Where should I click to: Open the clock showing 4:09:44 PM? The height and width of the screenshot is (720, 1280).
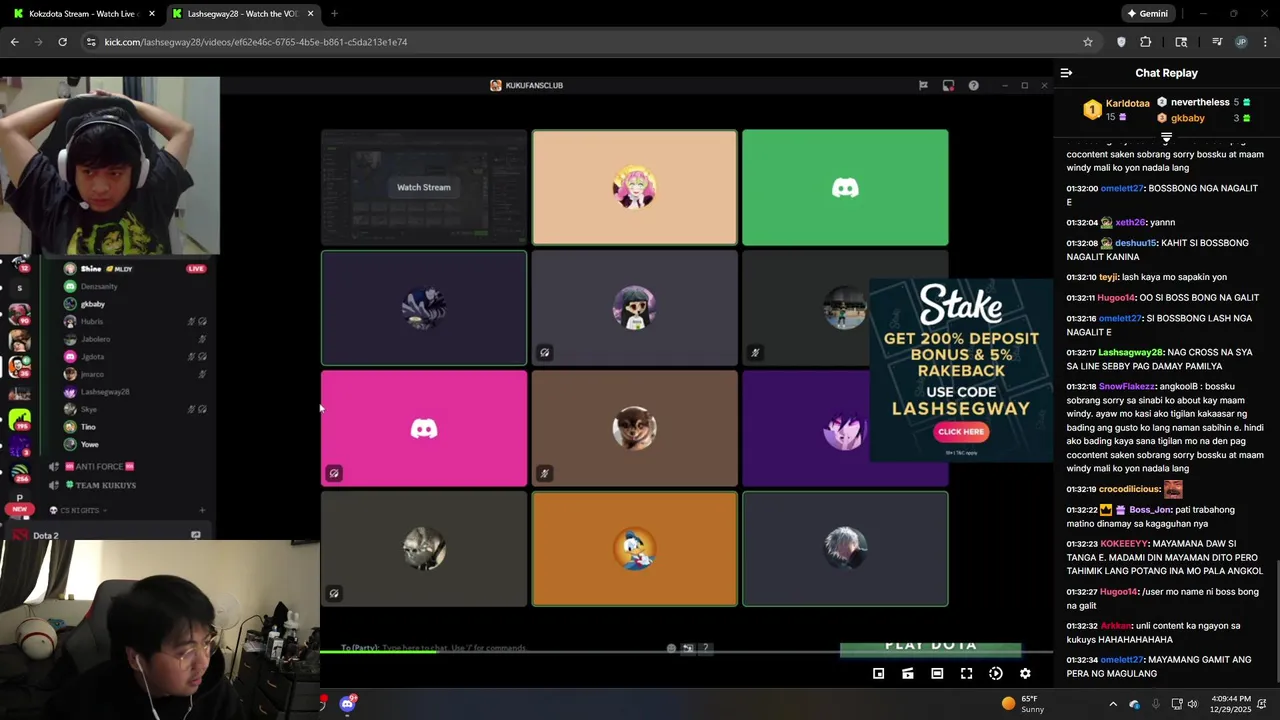1230,704
